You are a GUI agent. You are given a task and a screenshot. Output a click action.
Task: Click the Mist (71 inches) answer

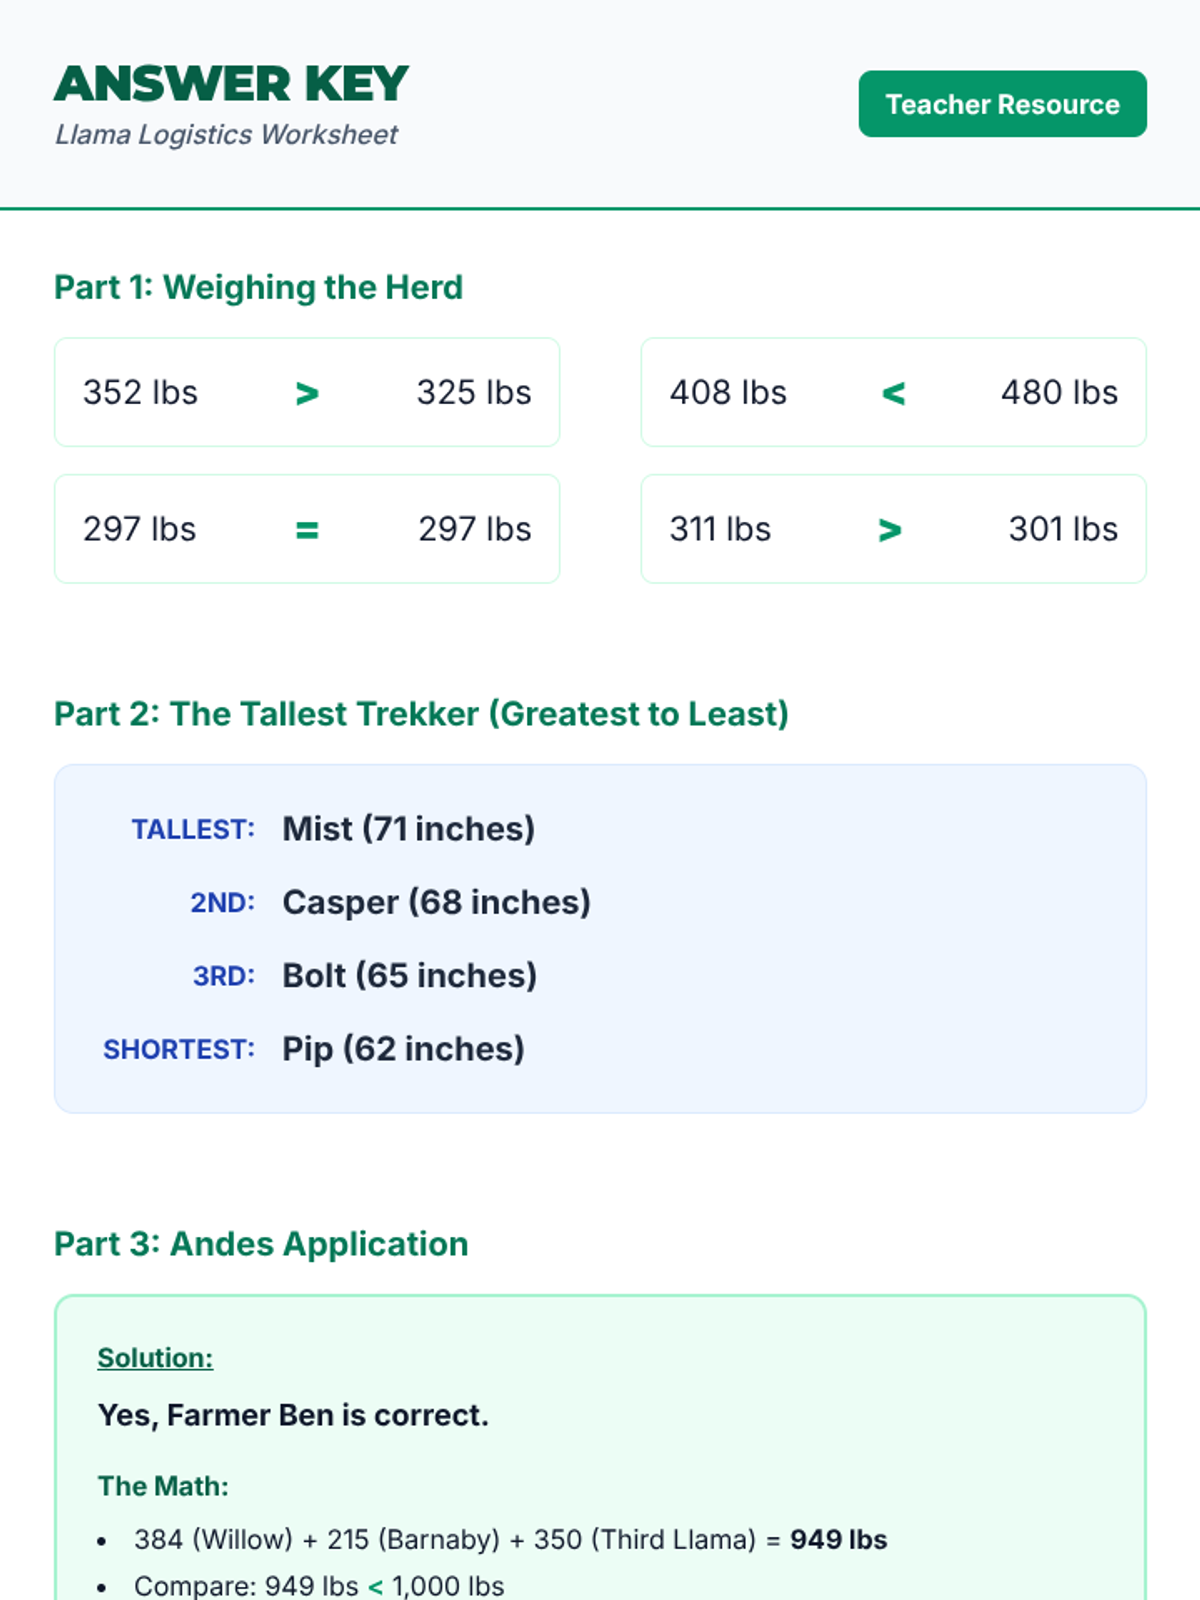click(408, 829)
